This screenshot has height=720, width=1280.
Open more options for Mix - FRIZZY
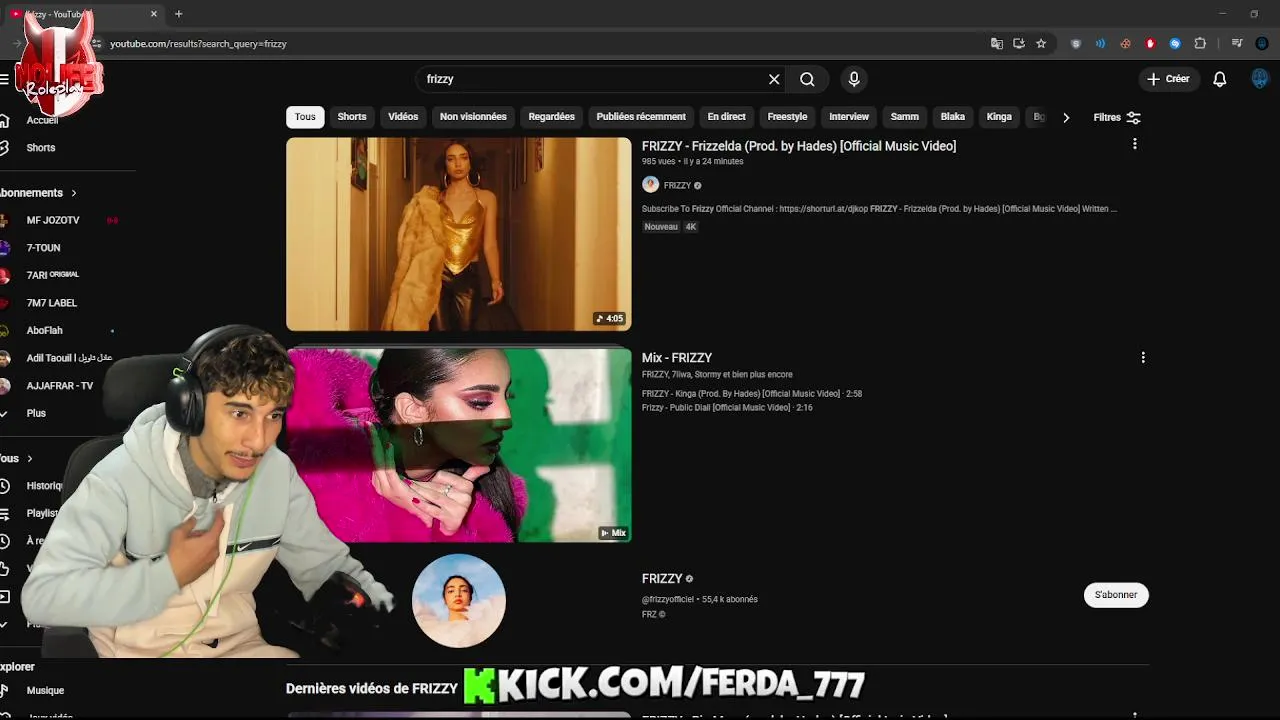click(x=1143, y=357)
